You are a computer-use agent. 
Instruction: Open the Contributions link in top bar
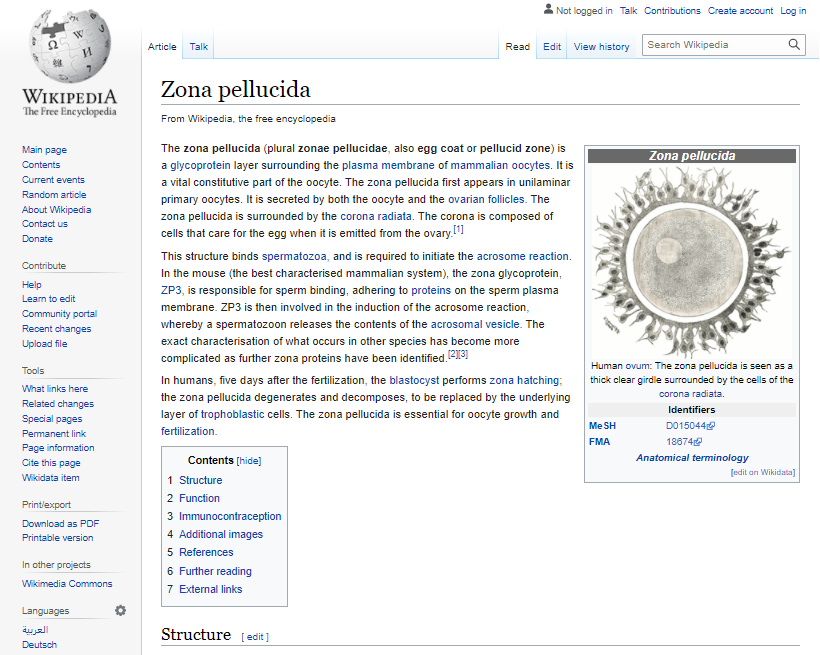point(672,10)
